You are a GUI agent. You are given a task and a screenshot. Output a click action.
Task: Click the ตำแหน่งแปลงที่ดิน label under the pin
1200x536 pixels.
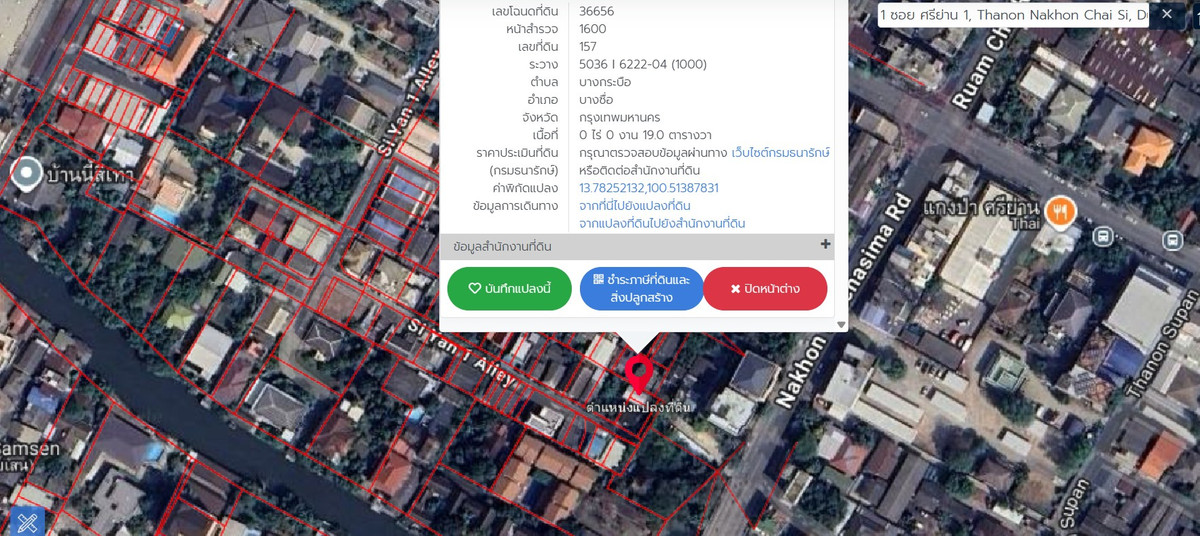tap(639, 408)
